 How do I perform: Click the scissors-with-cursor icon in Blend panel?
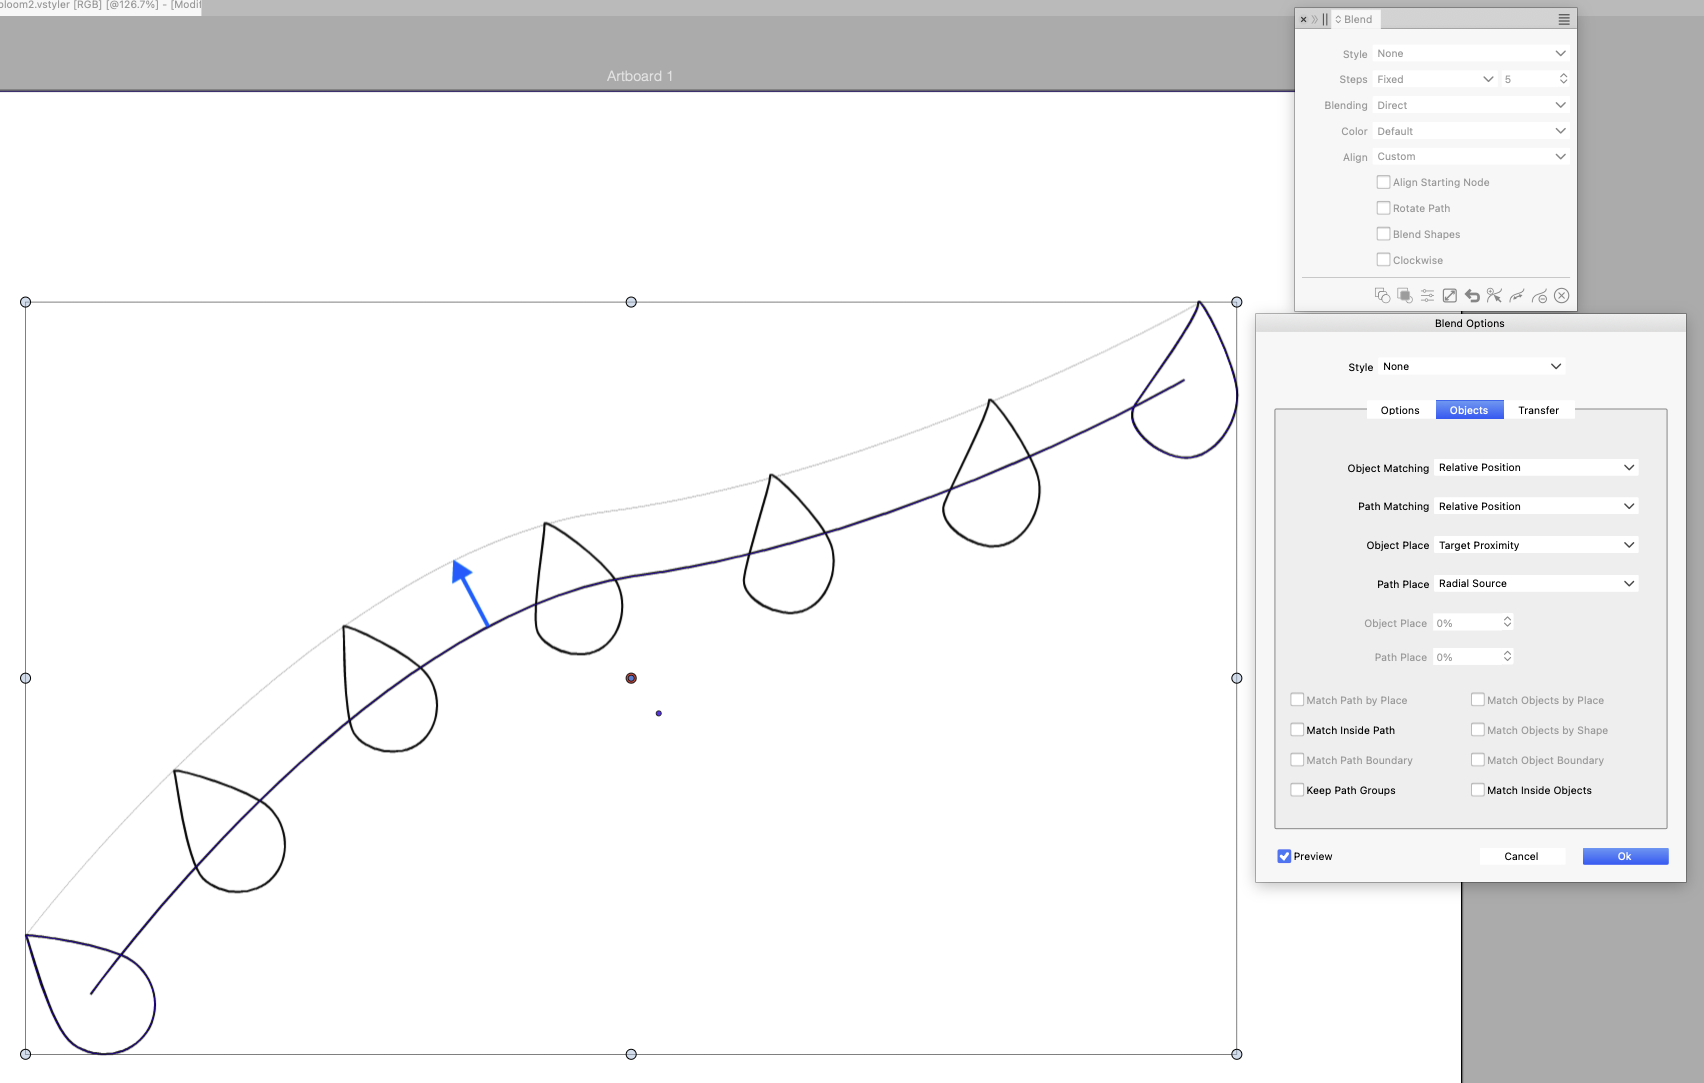coord(1494,296)
